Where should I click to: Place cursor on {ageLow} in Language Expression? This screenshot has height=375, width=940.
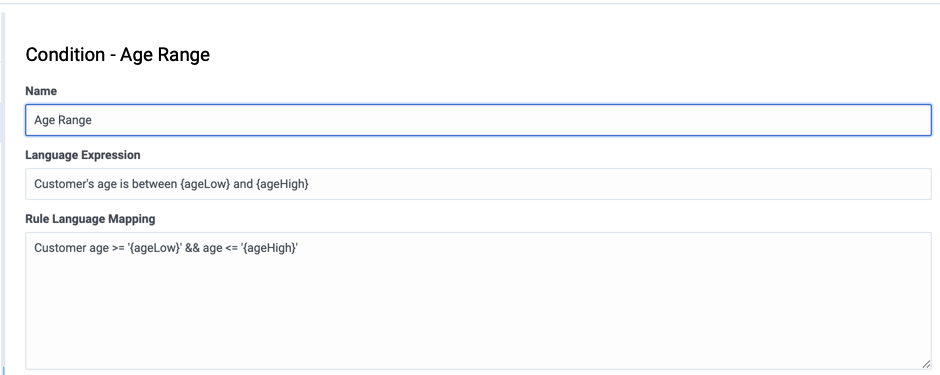205,185
